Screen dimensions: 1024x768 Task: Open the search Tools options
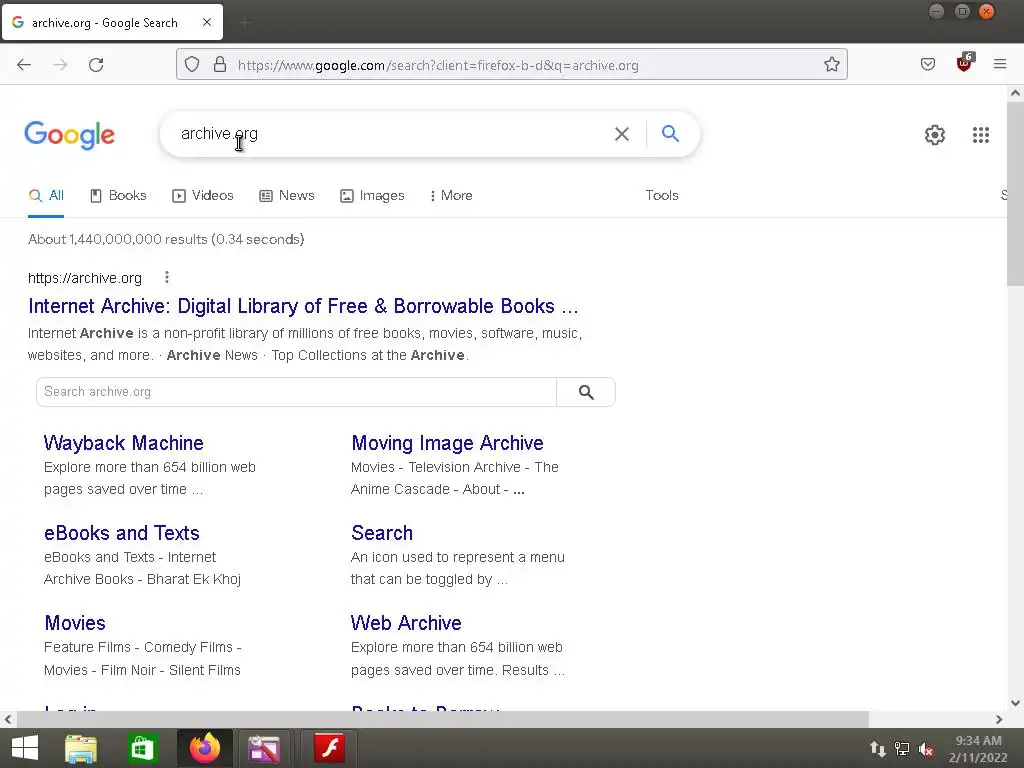pyautogui.click(x=662, y=195)
